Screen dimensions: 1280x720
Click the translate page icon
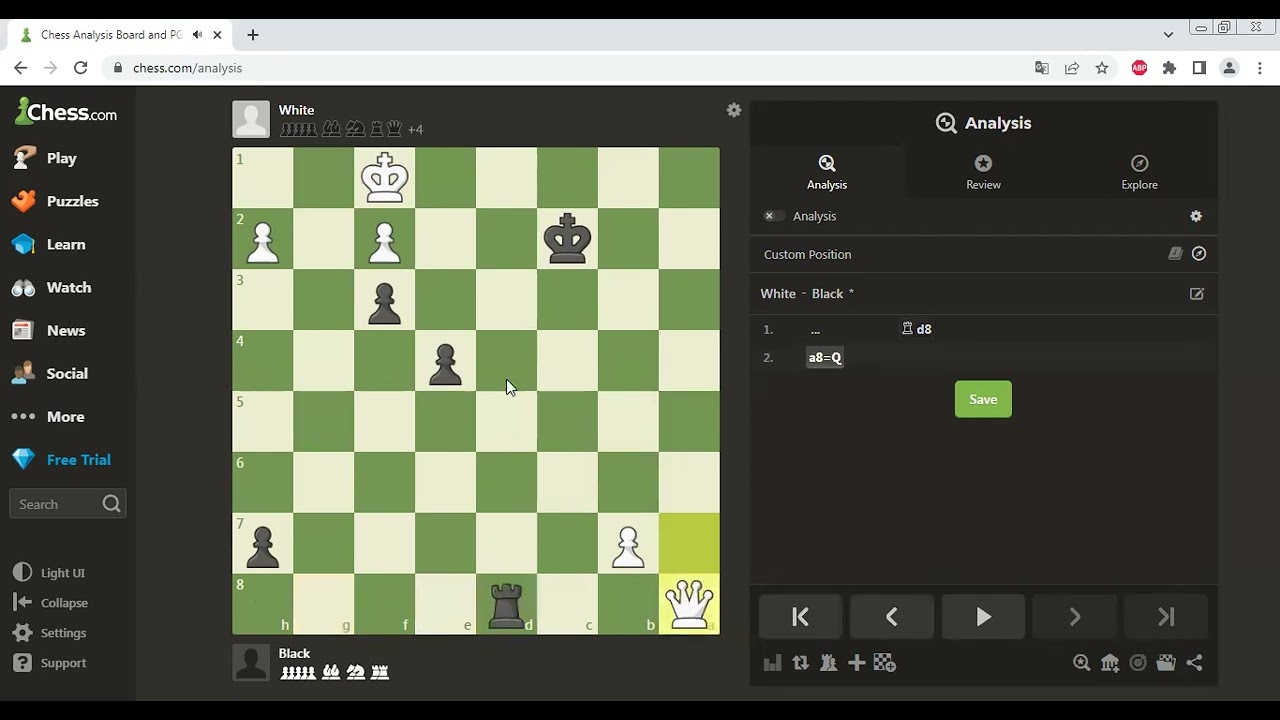coord(1042,68)
